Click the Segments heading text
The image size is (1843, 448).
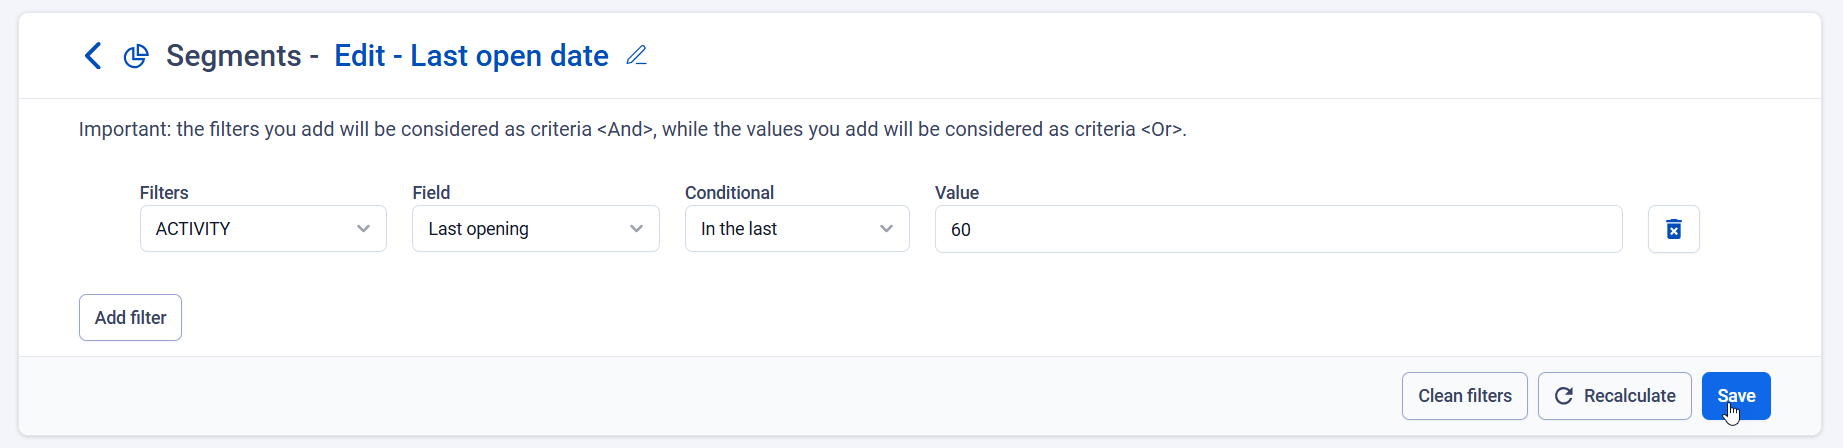[233, 56]
